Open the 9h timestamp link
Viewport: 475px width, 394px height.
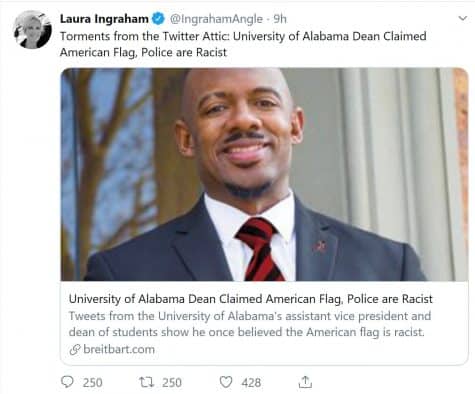tap(280, 19)
